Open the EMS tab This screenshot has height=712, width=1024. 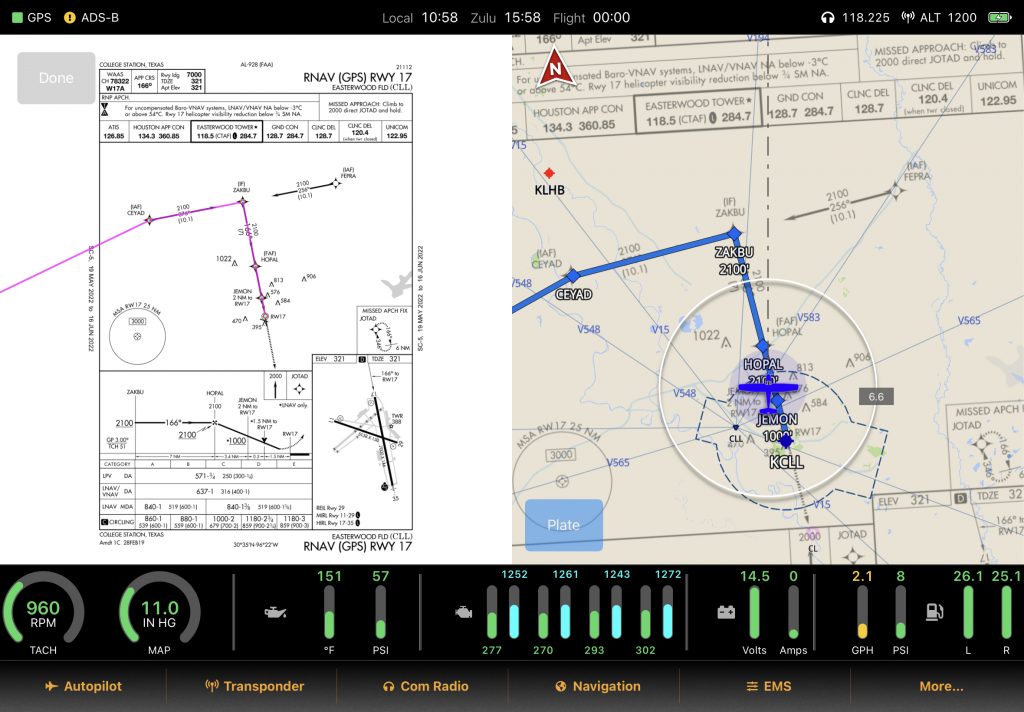tap(769, 686)
